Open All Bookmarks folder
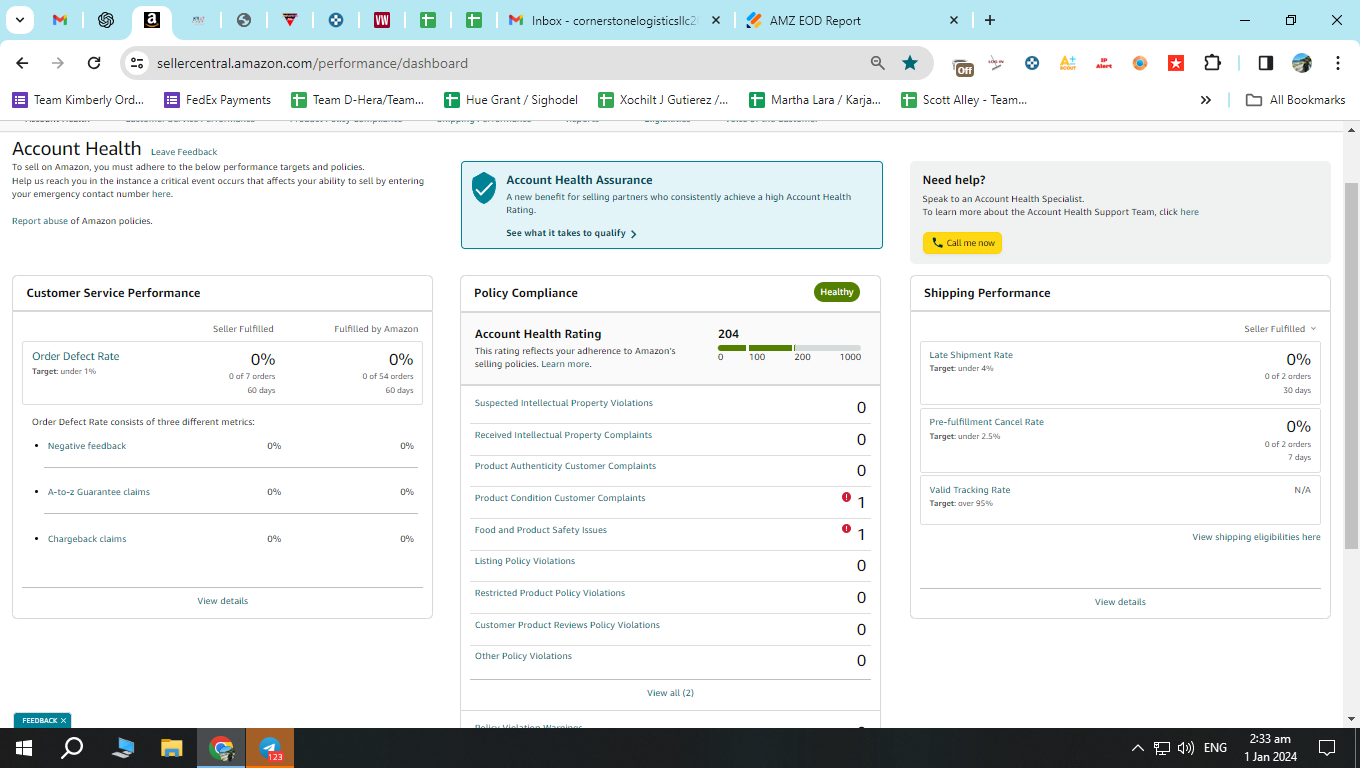The image size is (1360, 768). 1295,100
